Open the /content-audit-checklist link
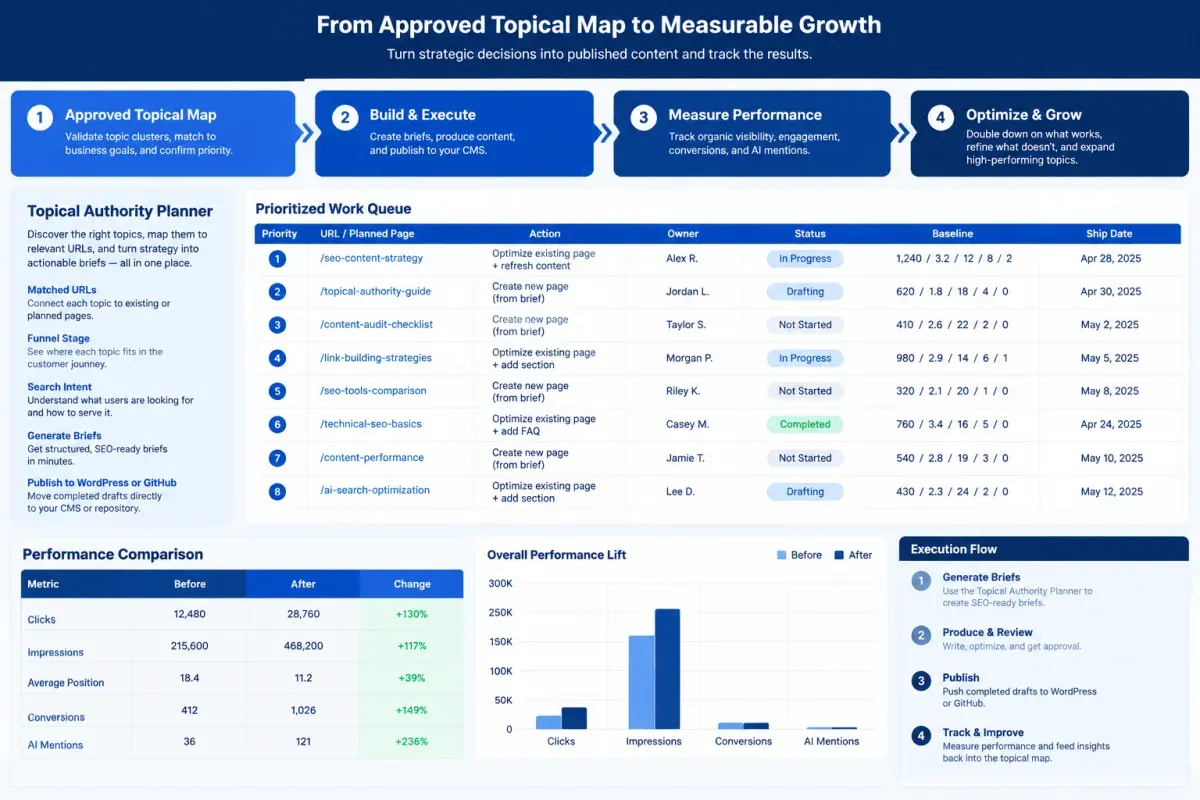1200x800 pixels. (377, 325)
